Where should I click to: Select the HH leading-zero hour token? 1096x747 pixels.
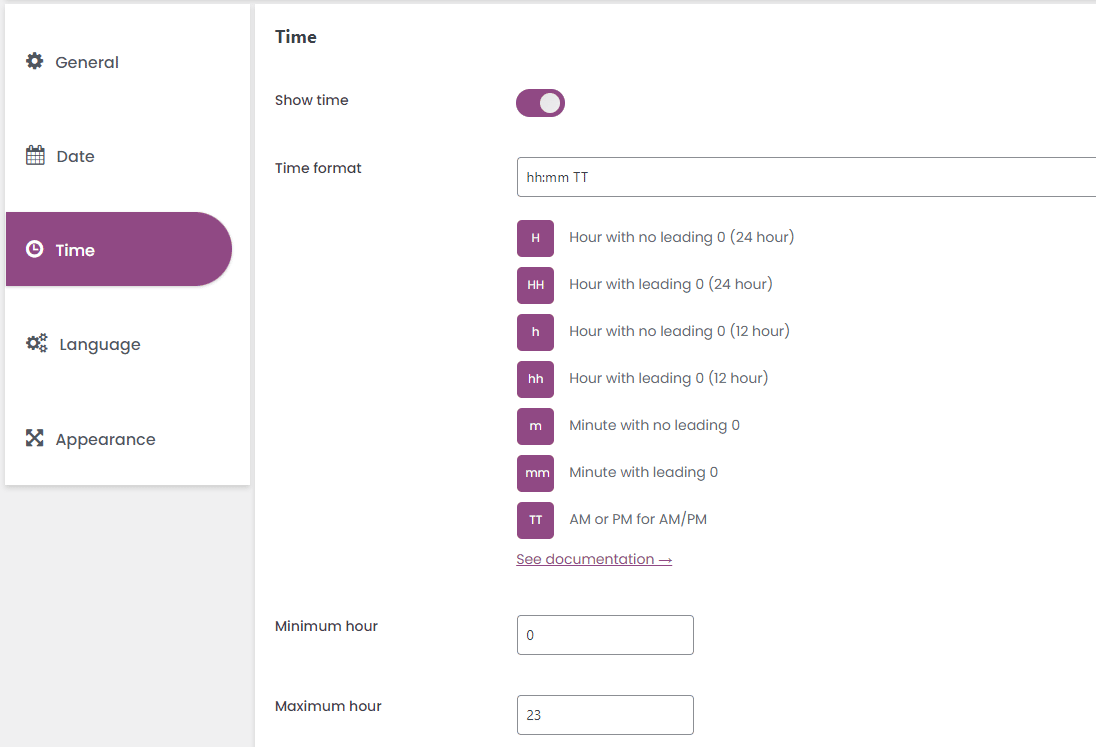[535, 285]
